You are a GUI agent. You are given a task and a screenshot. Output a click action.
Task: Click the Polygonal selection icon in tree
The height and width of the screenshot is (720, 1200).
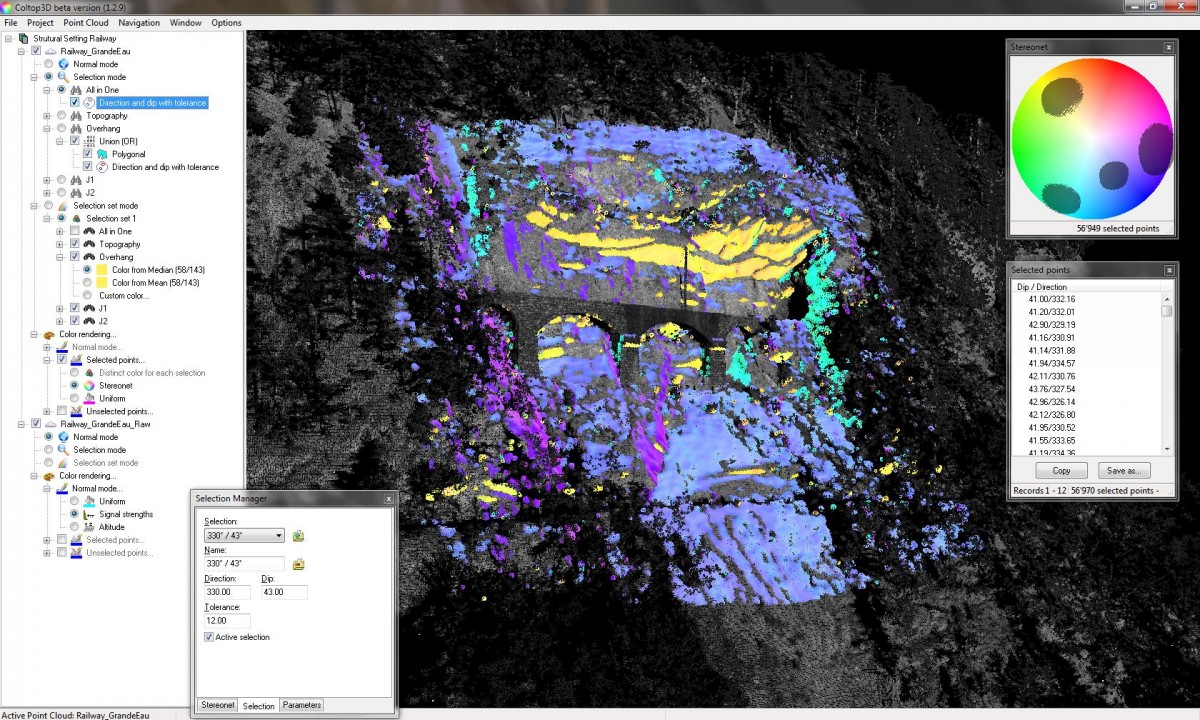coord(103,155)
